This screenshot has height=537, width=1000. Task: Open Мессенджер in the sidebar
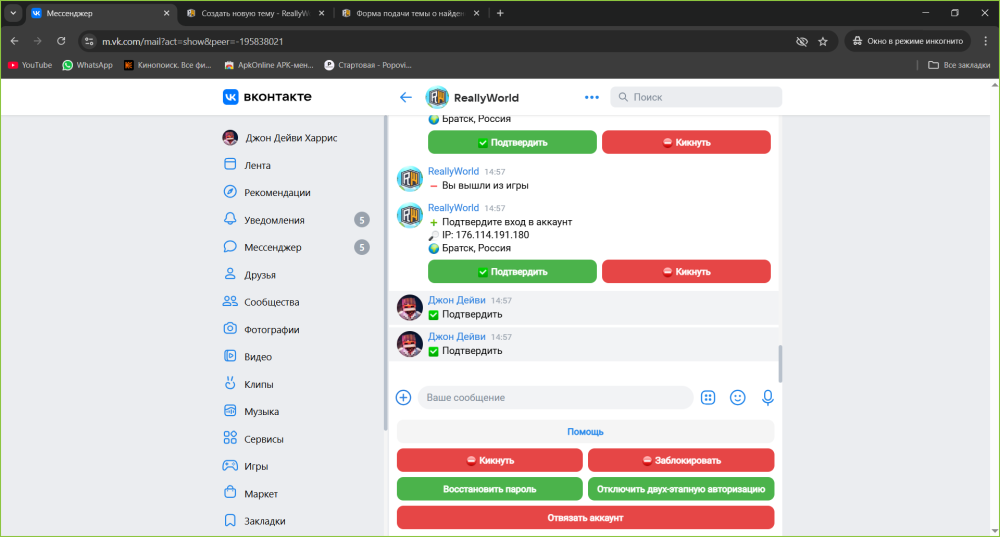(x=272, y=247)
